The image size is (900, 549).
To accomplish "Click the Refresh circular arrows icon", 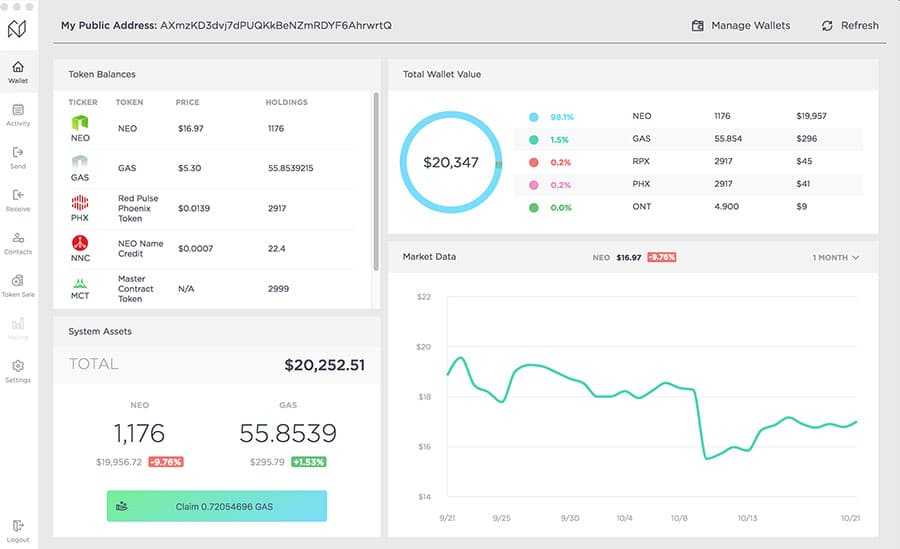I will pos(827,25).
